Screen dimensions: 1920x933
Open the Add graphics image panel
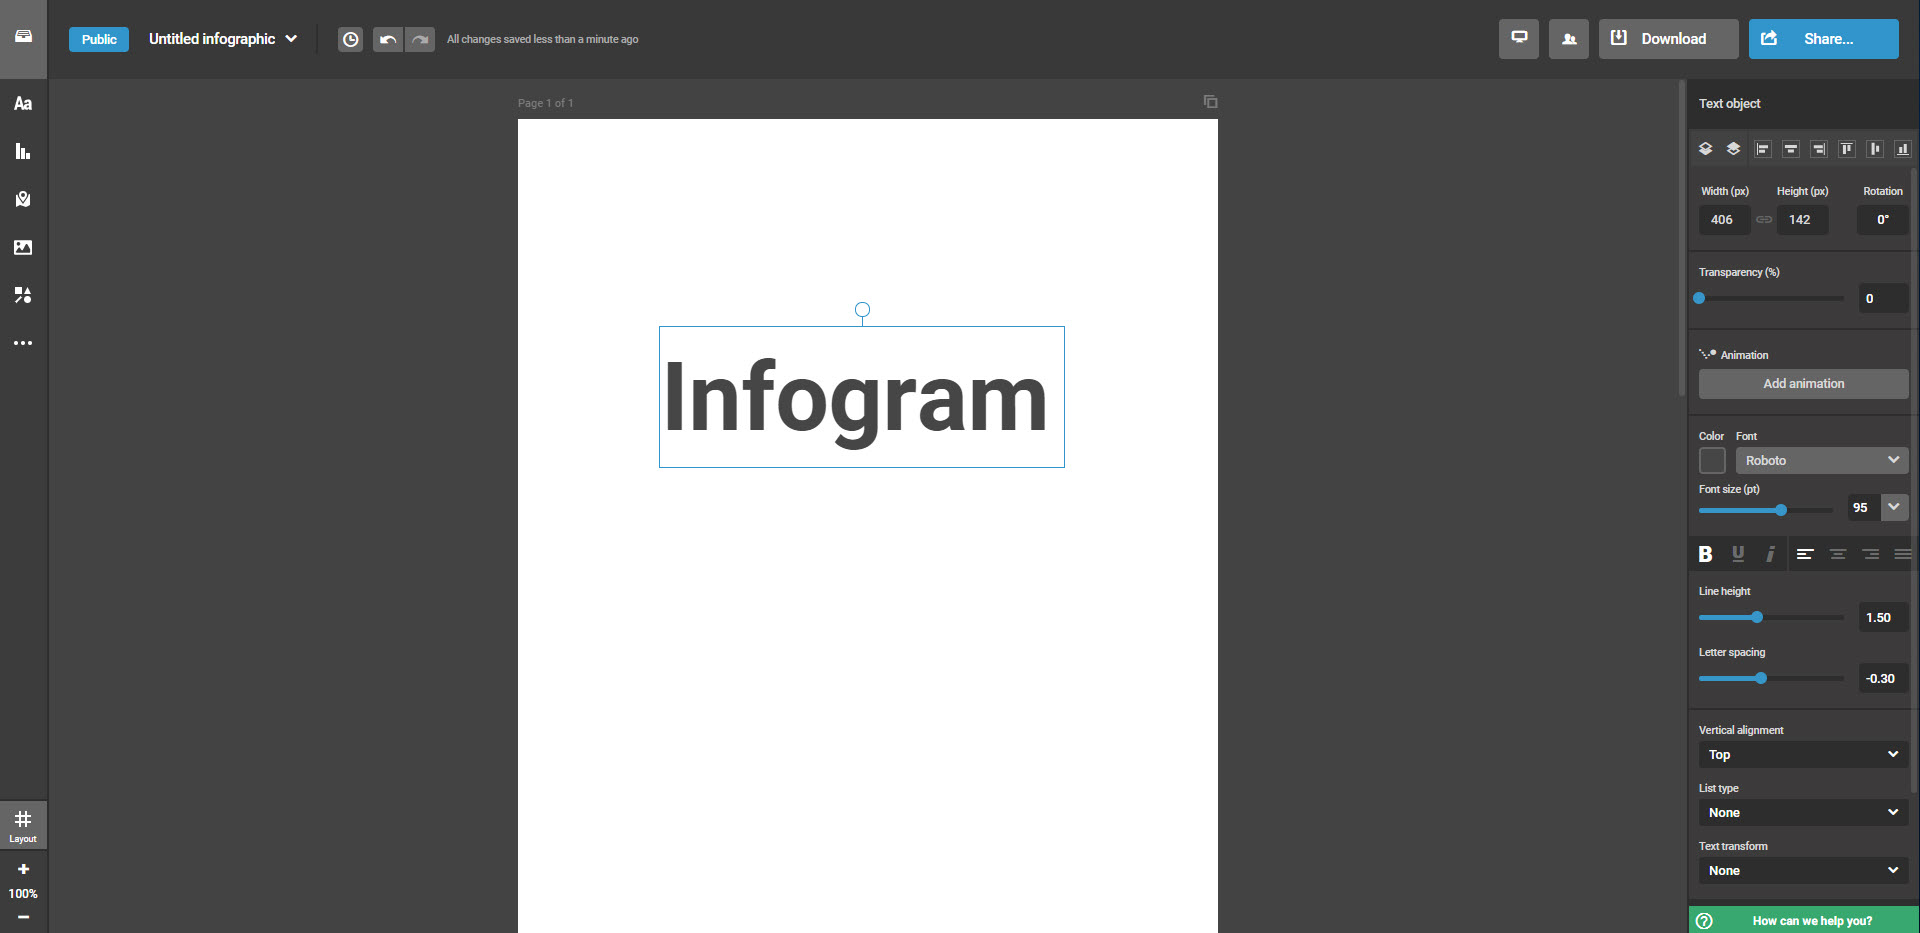coord(23,247)
